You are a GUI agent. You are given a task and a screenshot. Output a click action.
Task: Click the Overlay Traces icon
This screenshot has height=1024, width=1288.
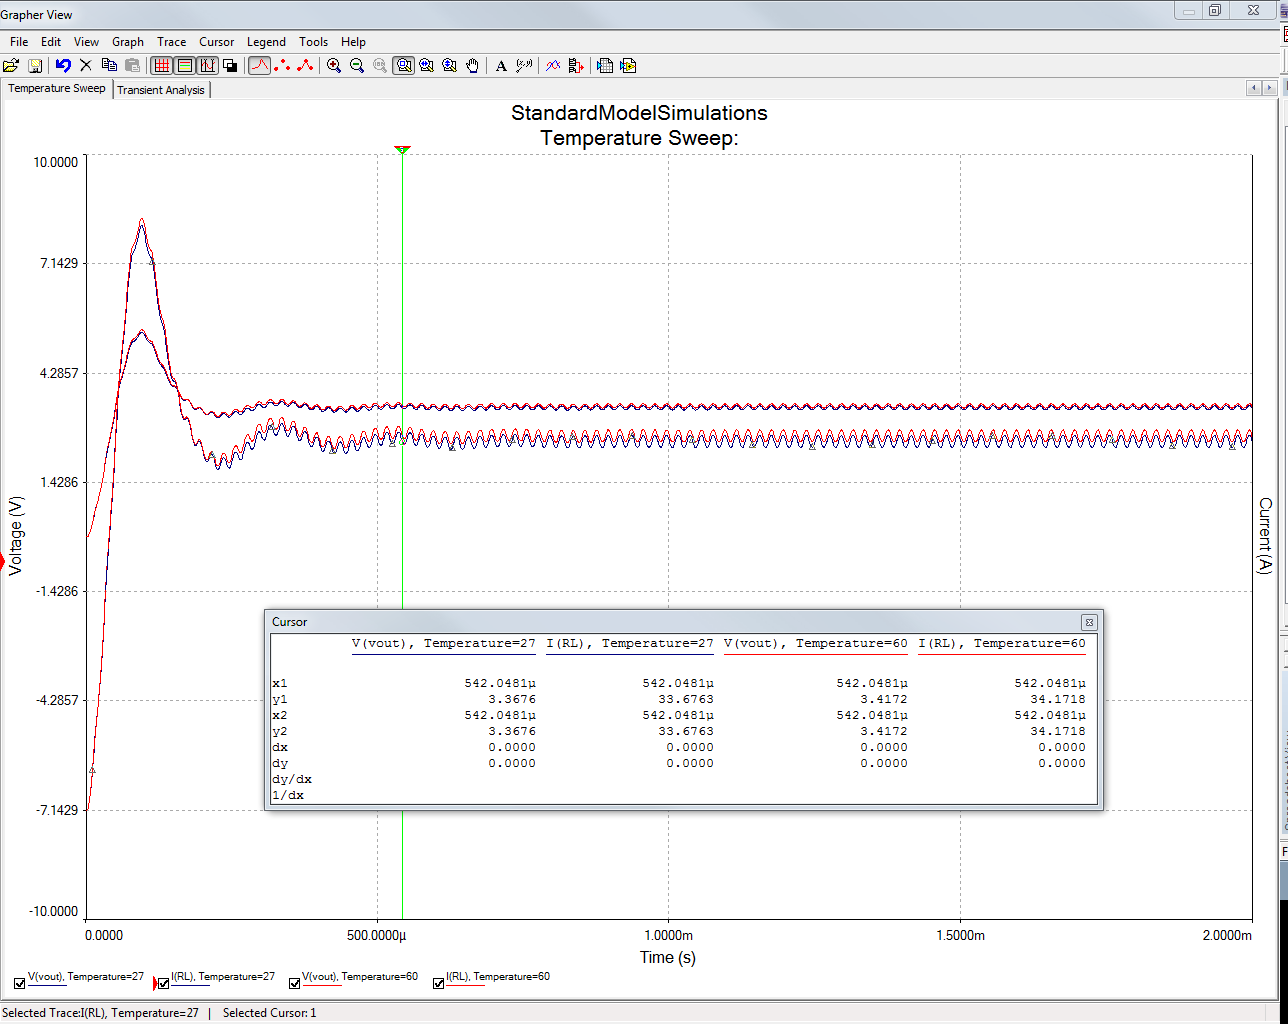click(x=552, y=66)
